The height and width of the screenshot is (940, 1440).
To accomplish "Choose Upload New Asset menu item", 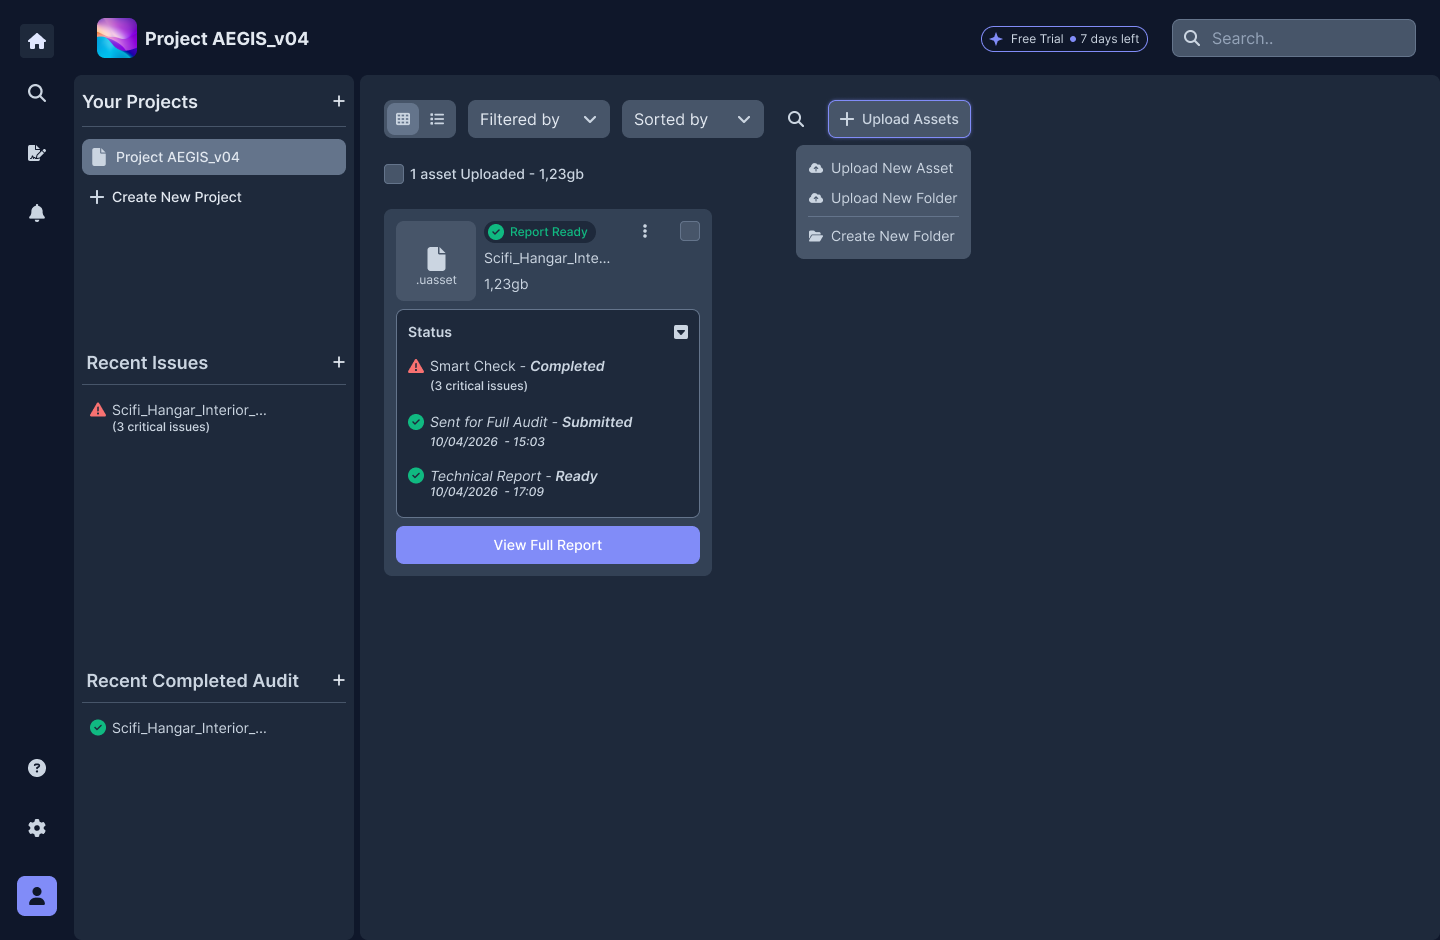I will (x=881, y=168).
